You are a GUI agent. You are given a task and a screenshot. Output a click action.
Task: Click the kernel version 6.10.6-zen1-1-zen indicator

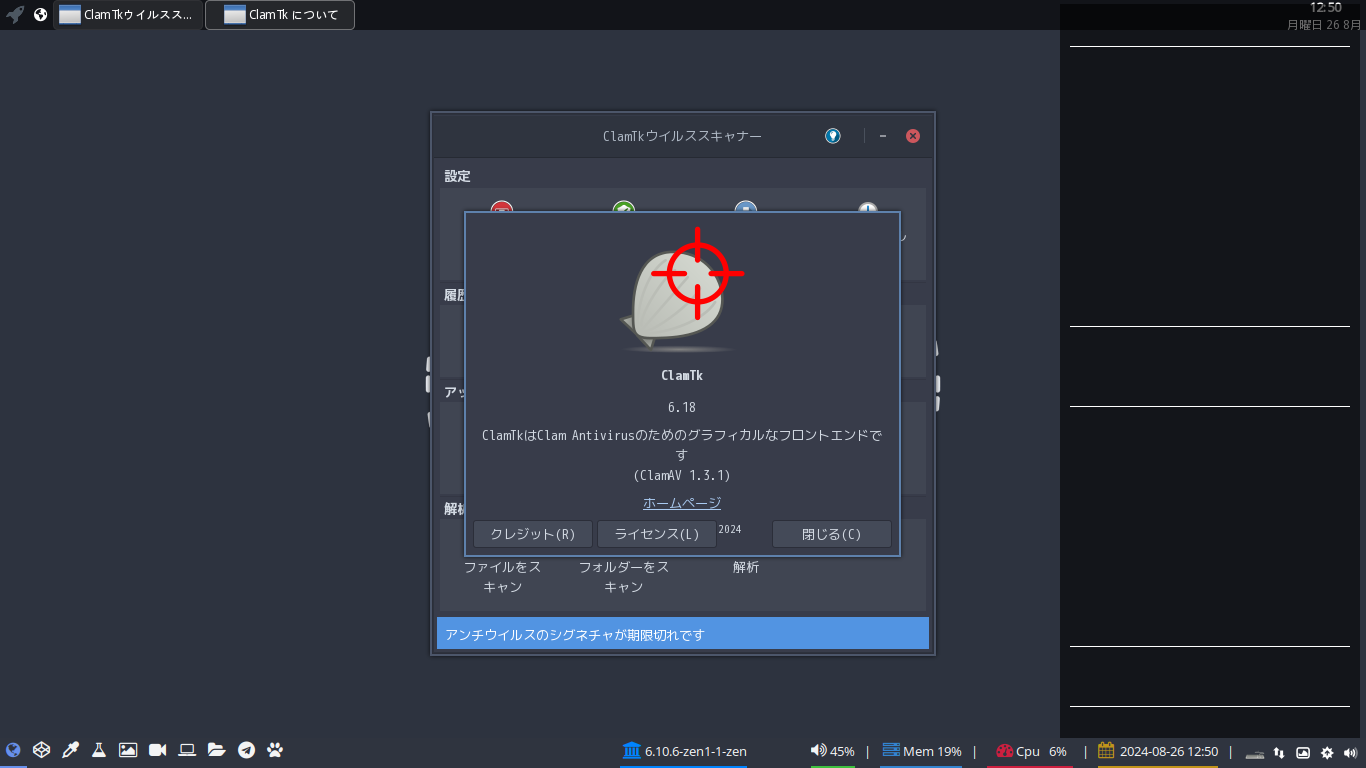tap(684, 751)
